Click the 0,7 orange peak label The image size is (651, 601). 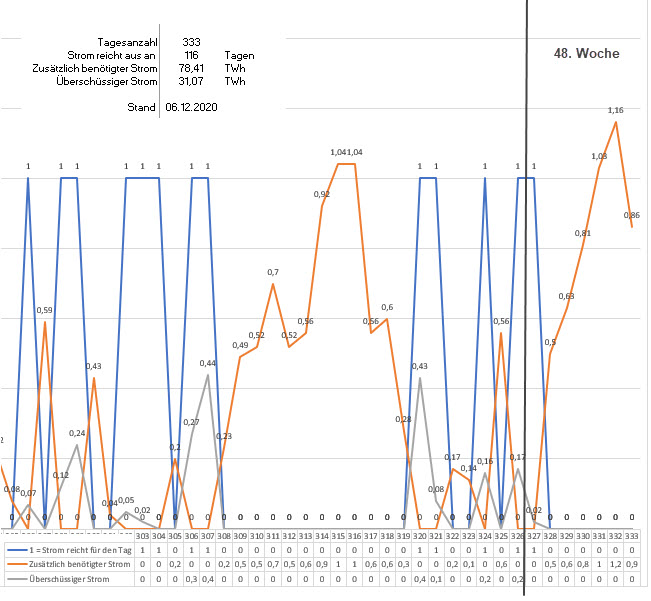click(x=273, y=272)
